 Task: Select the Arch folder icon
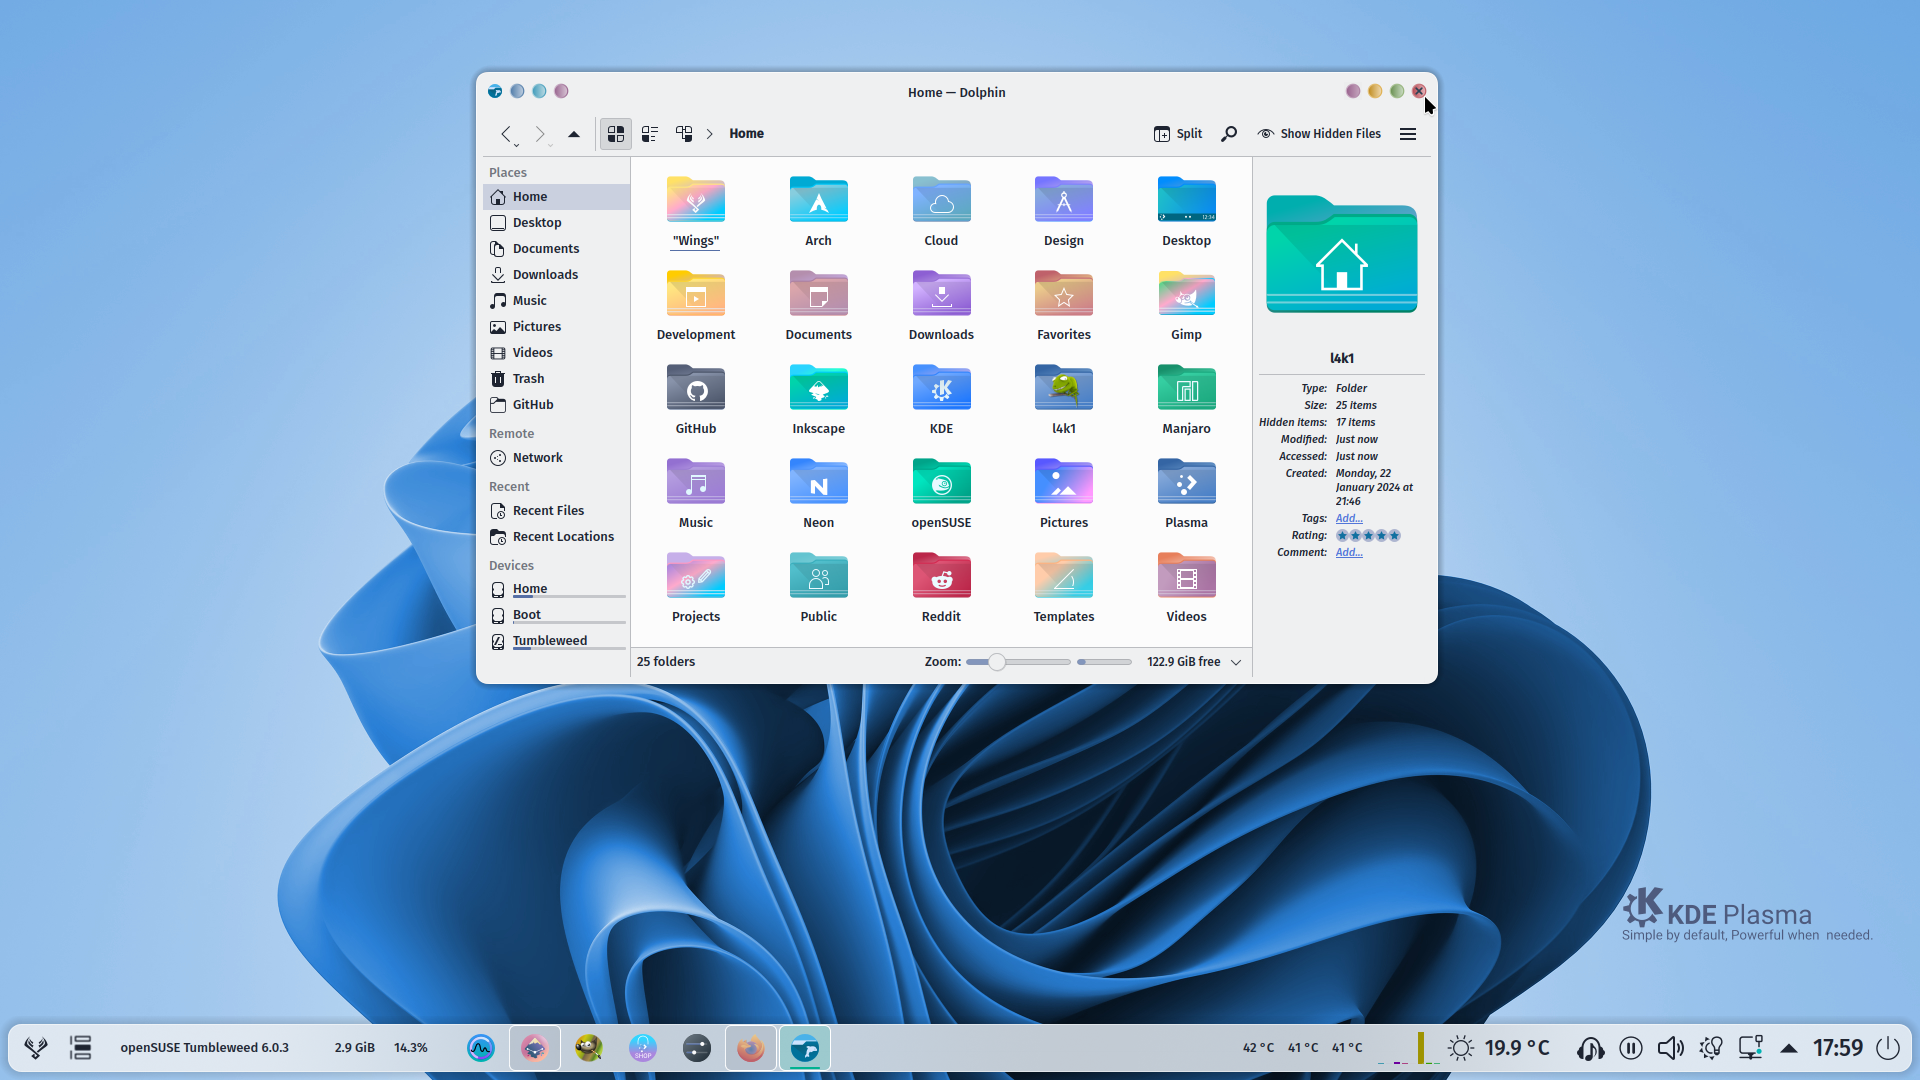[x=819, y=200]
